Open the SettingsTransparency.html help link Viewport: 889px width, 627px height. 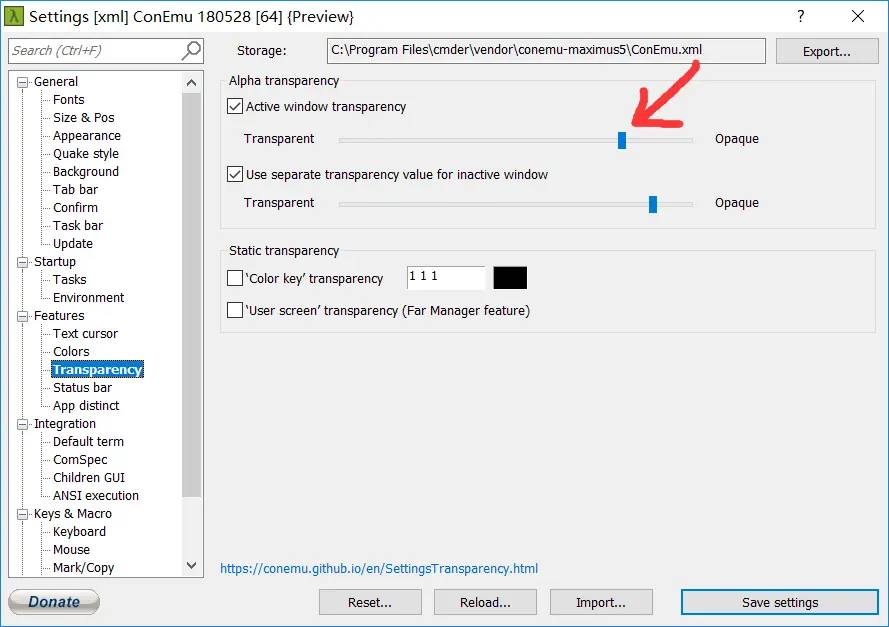coord(379,569)
